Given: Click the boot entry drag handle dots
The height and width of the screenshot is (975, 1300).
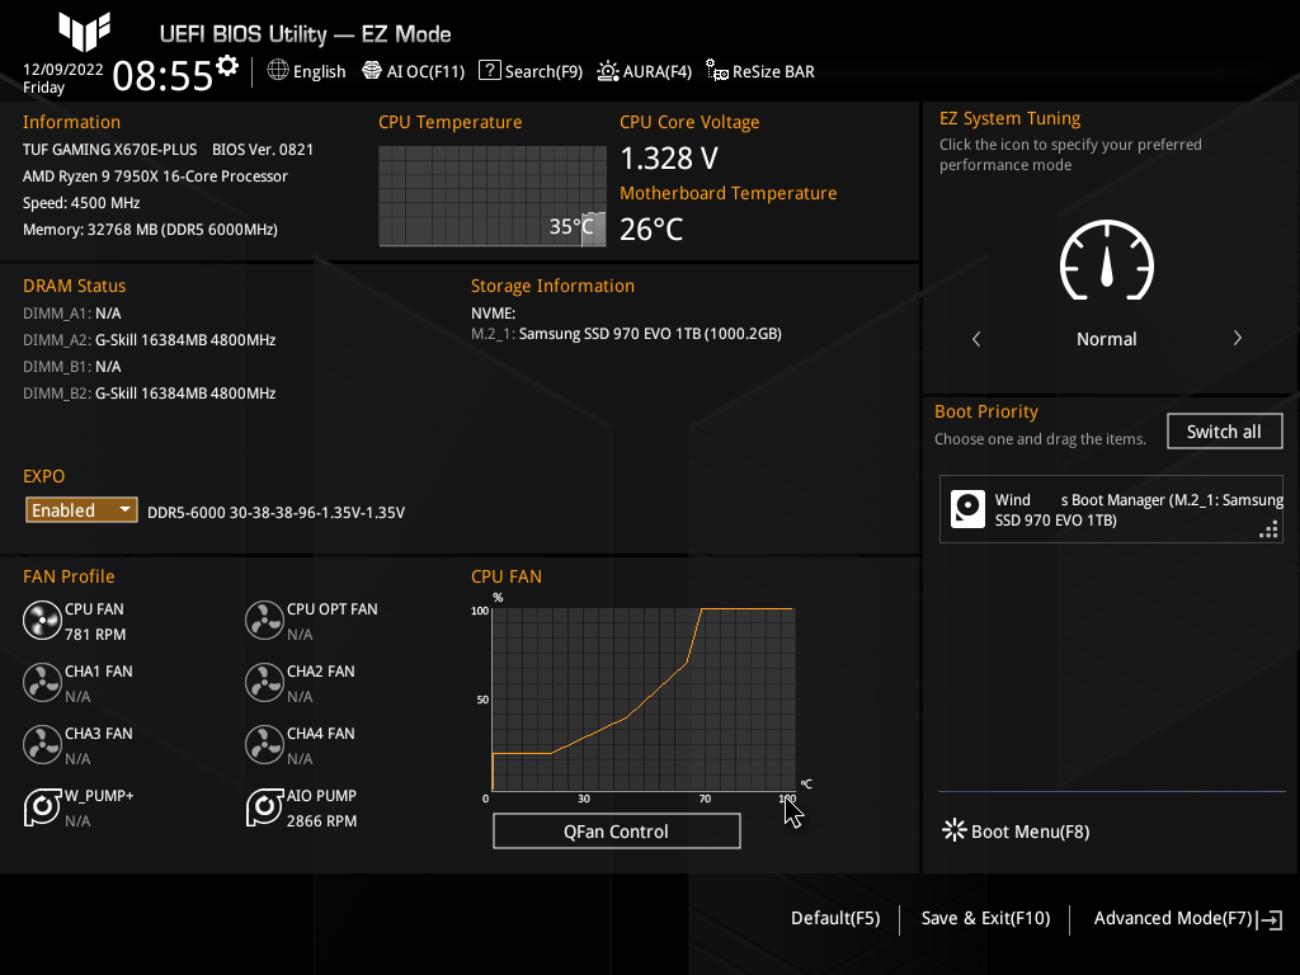Looking at the screenshot, I should pos(1269,530).
